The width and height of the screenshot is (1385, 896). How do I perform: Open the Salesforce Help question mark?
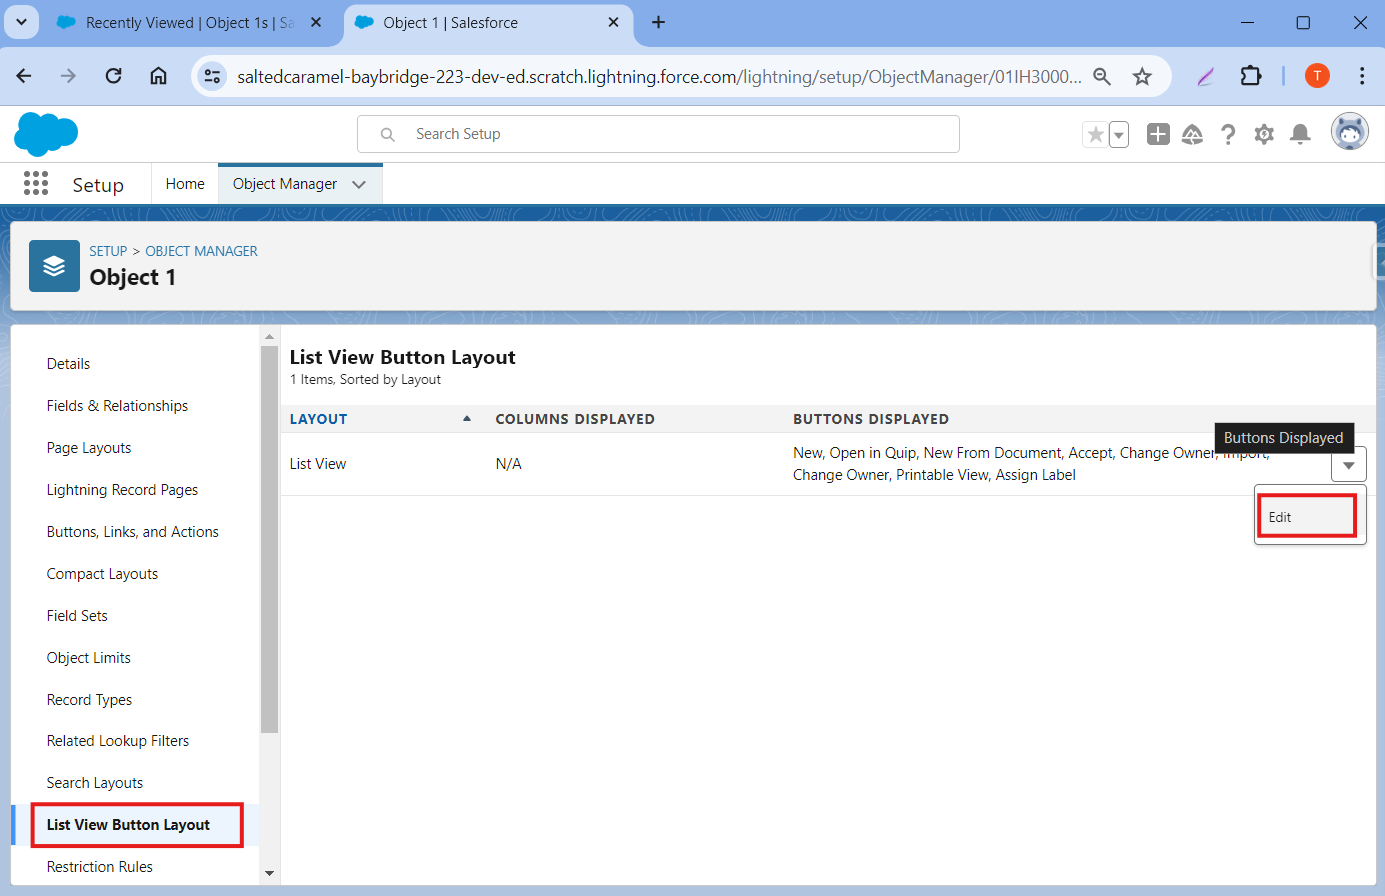(x=1228, y=134)
